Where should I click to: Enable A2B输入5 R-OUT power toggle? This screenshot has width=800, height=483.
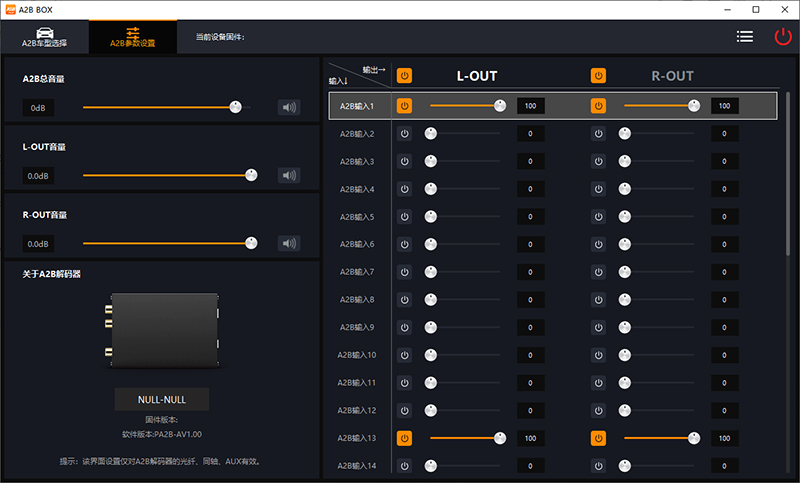(598, 216)
